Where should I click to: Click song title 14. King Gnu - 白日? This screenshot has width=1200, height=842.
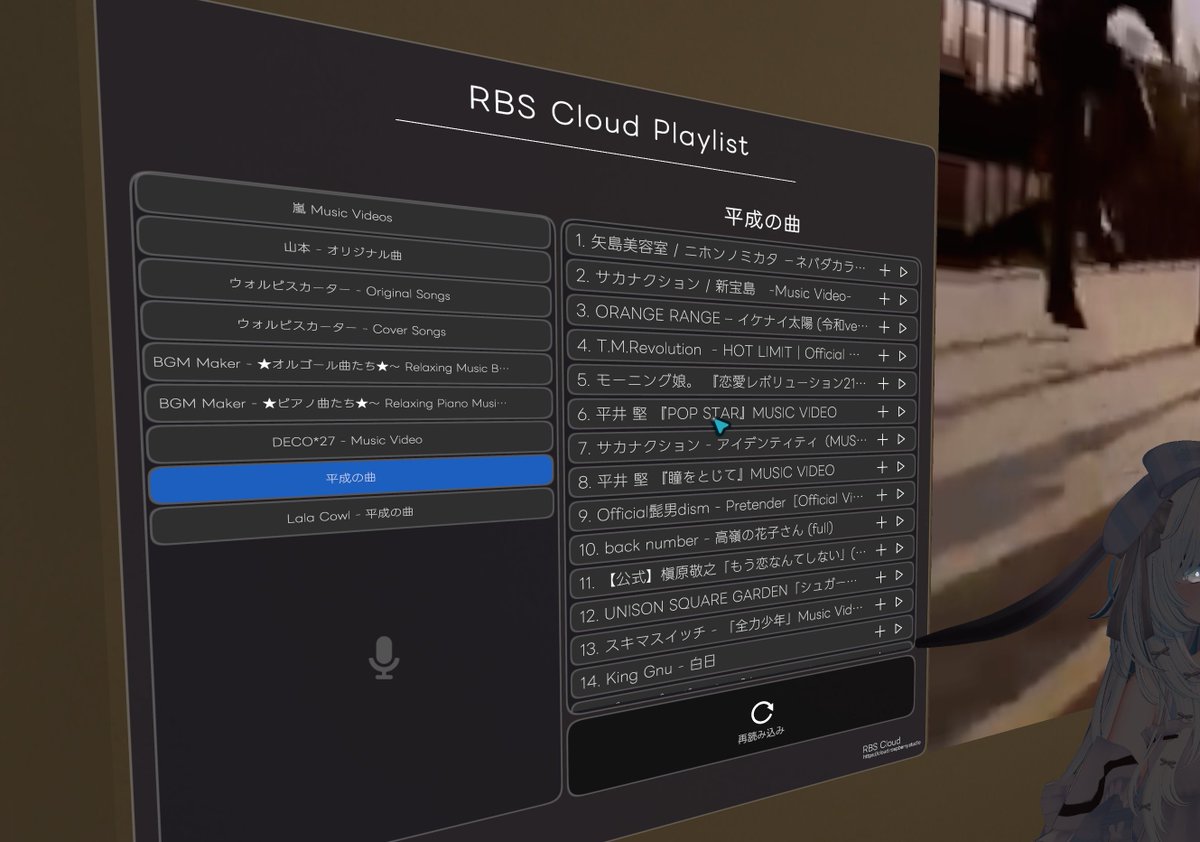[649, 672]
